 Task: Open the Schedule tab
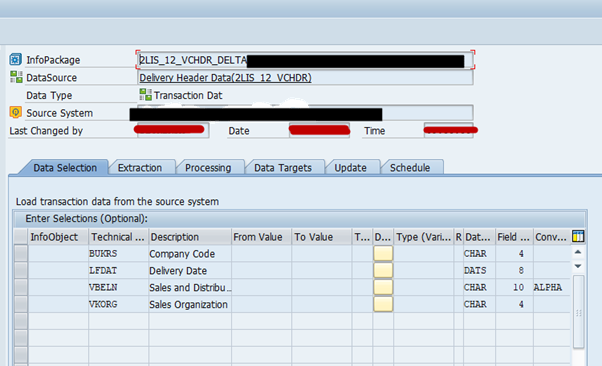(410, 168)
